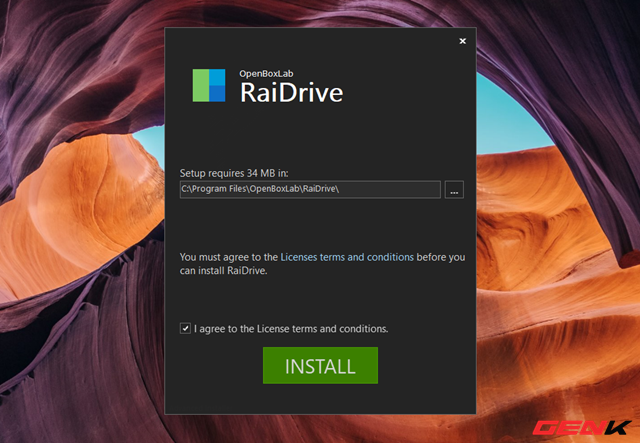Click the "I agree to the License terms and conditions." label
This screenshot has height=443, width=640.
tap(291, 329)
